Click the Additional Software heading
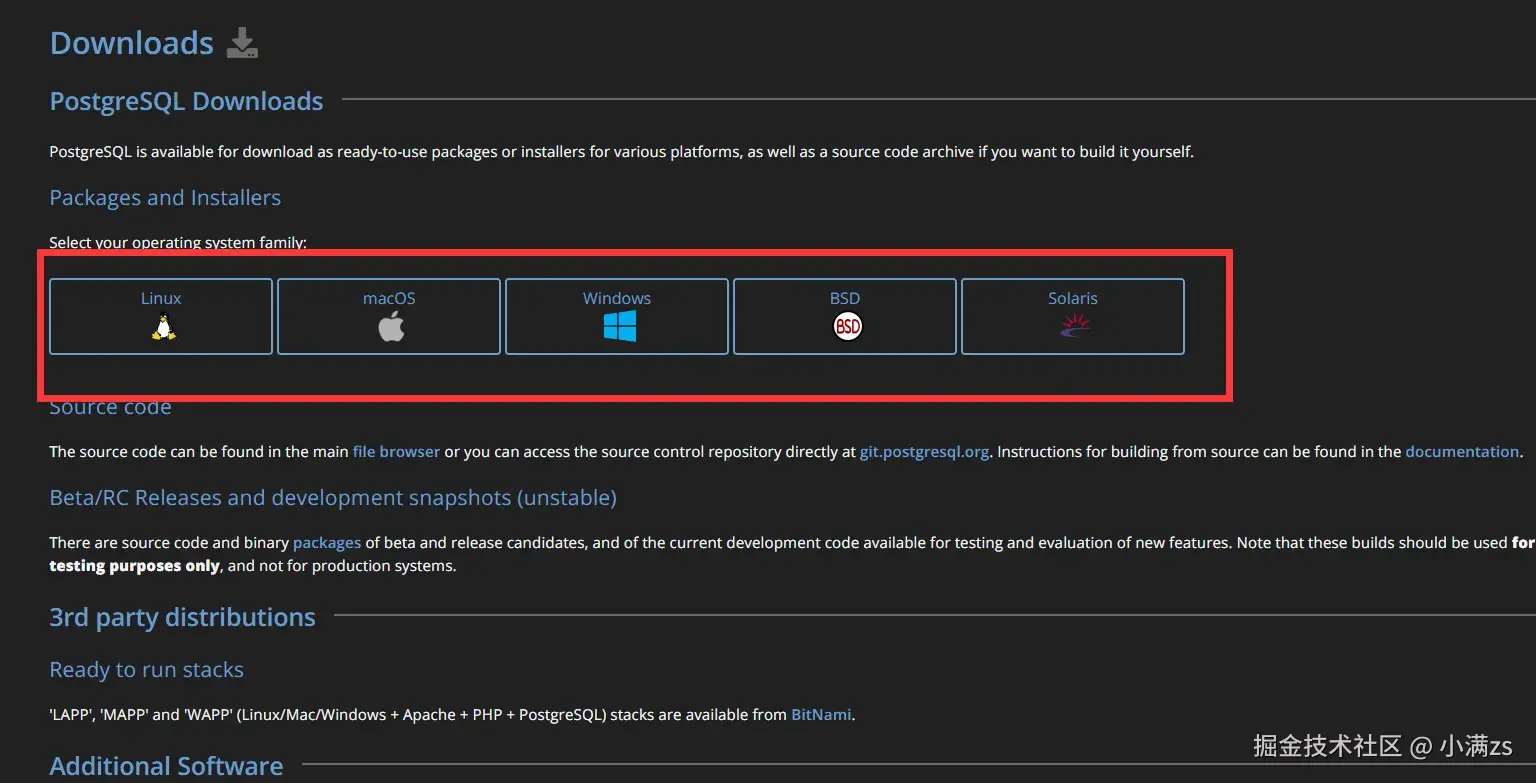 pos(167,766)
